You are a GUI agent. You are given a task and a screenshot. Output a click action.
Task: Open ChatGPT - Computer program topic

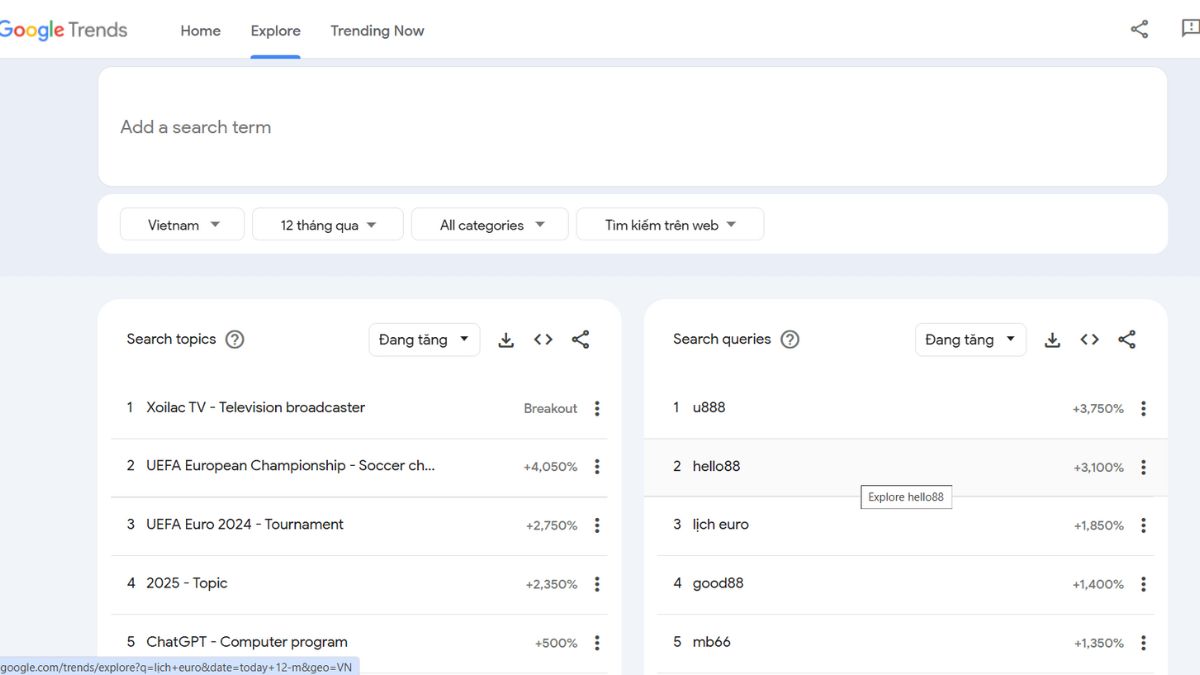pyautogui.click(x=247, y=642)
